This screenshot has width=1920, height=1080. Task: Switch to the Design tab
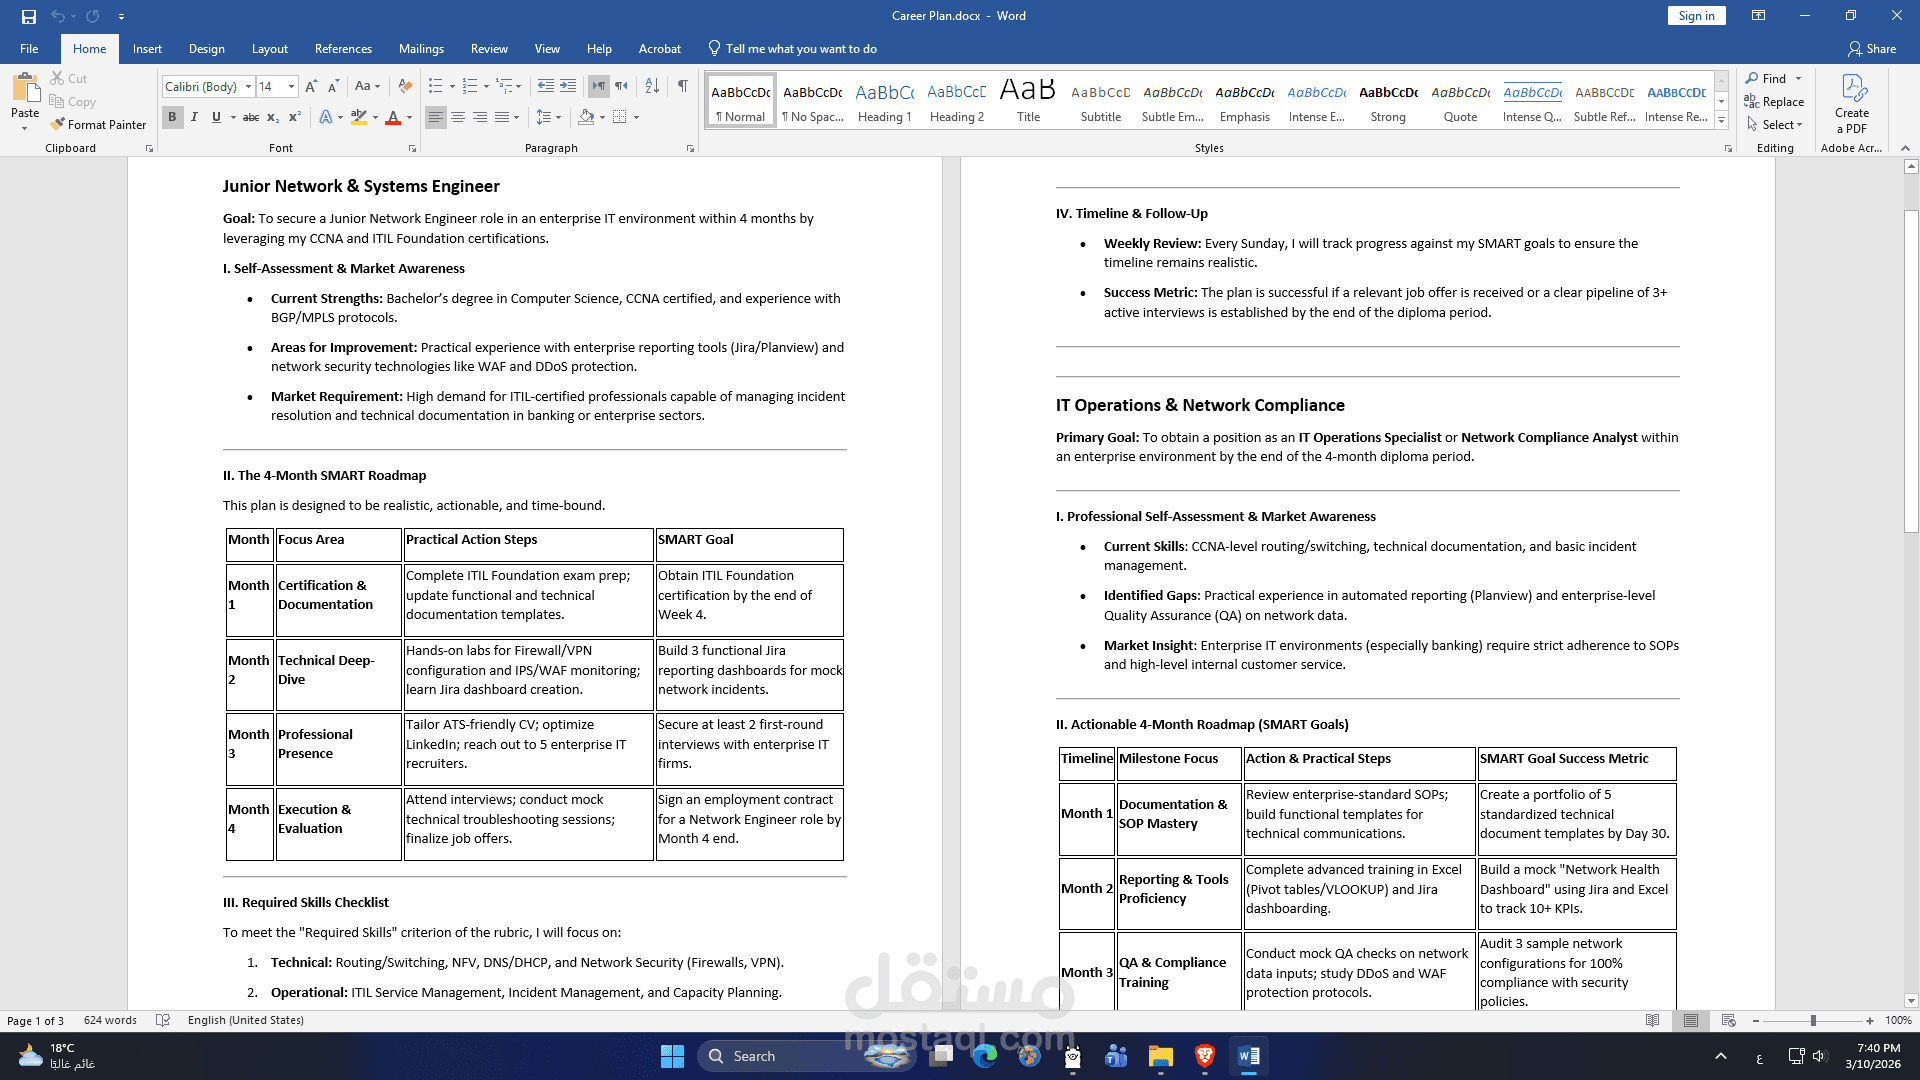207,49
